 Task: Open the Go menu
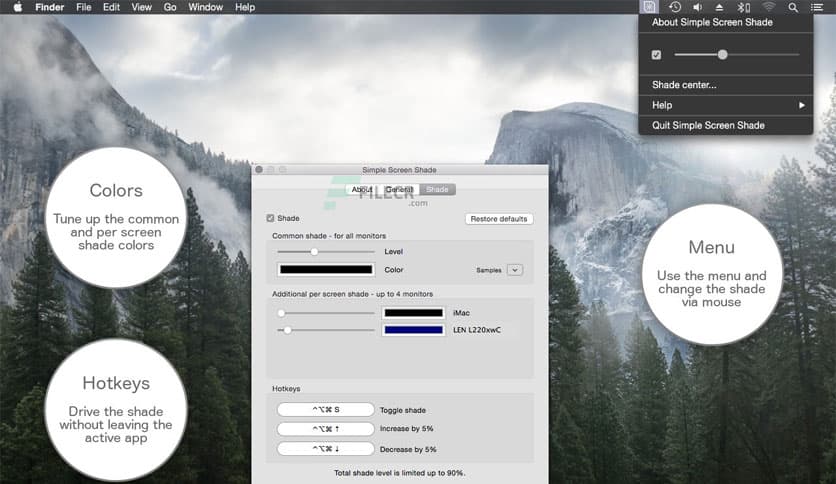[170, 7]
